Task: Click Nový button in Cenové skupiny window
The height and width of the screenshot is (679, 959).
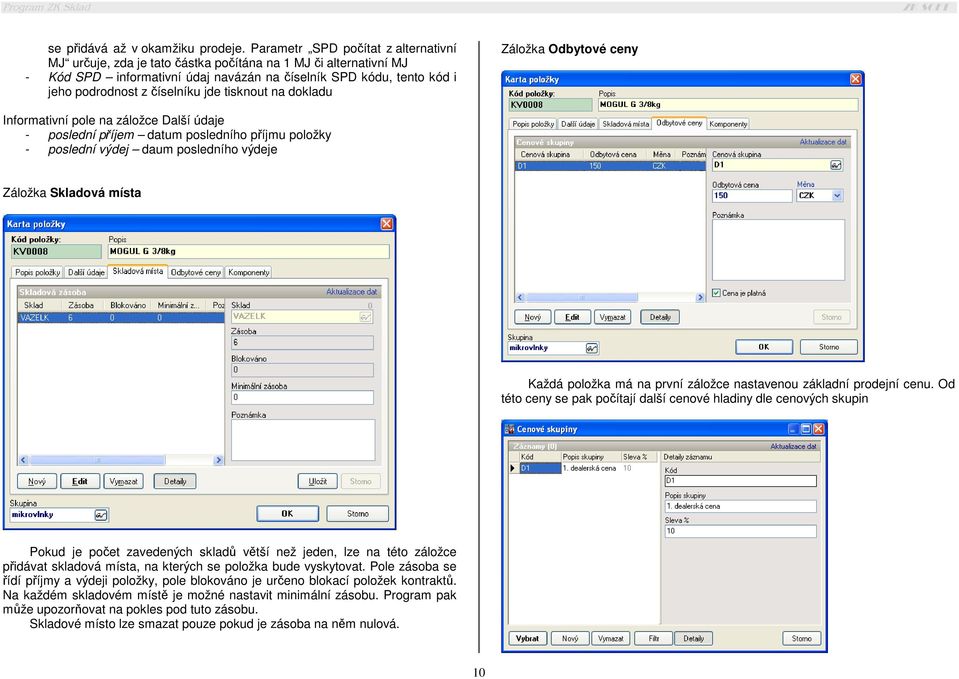Action: [570, 639]
